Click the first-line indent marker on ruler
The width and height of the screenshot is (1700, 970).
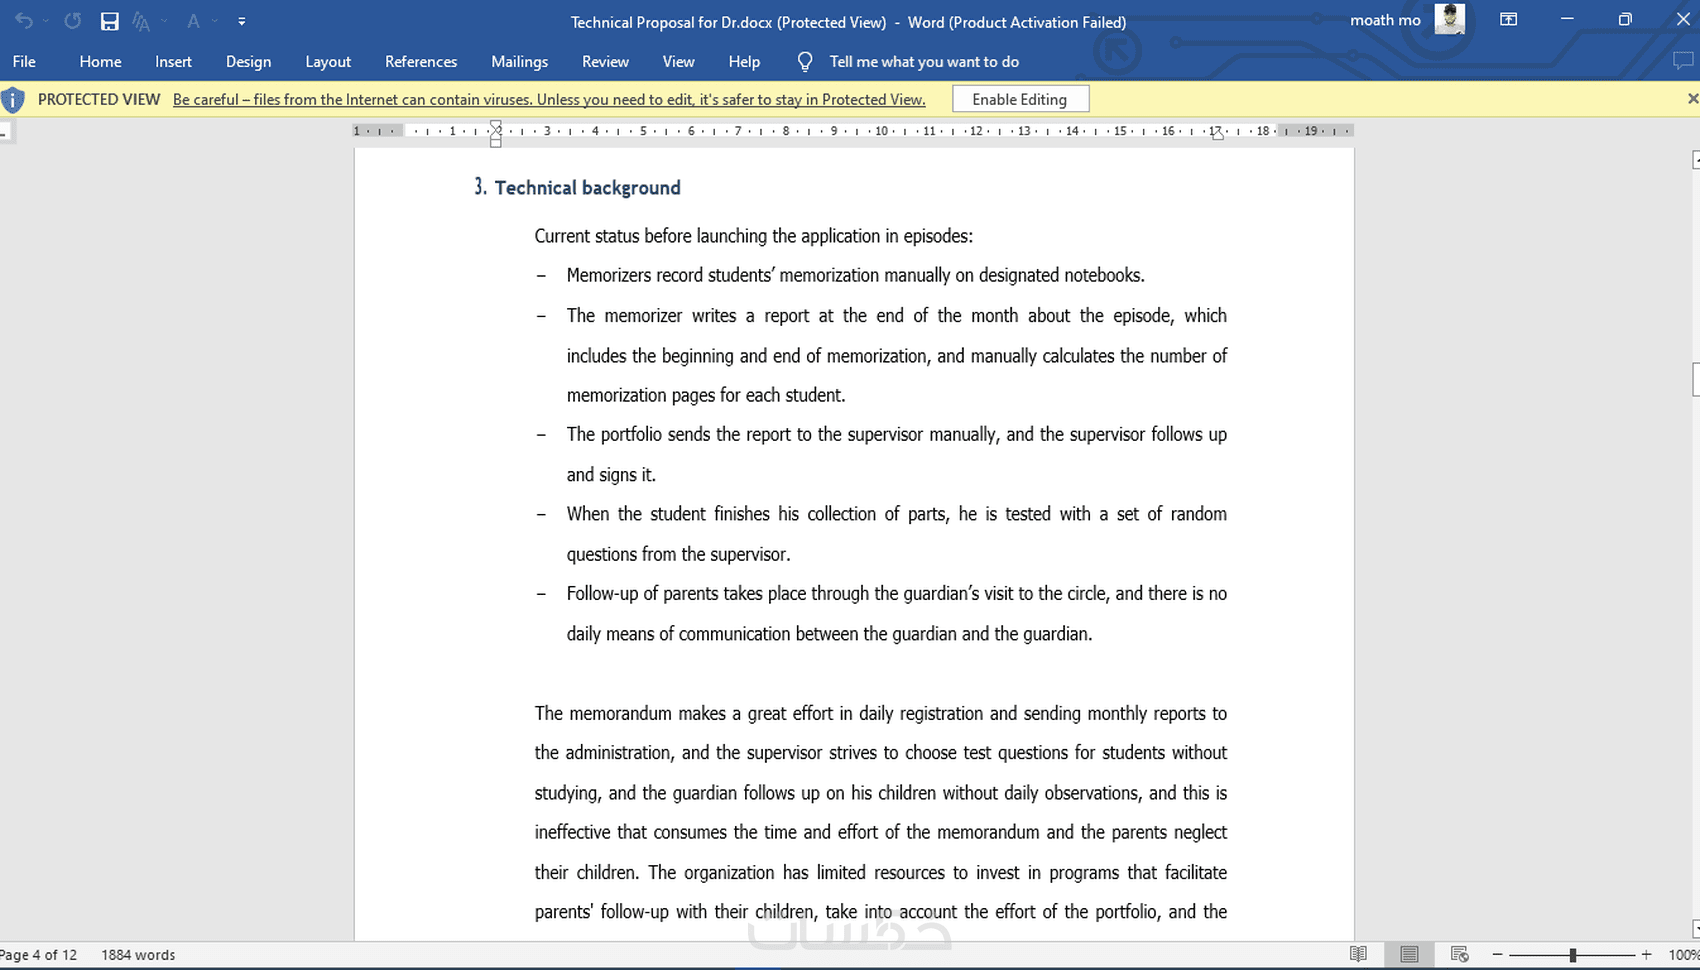coord(495,126)
